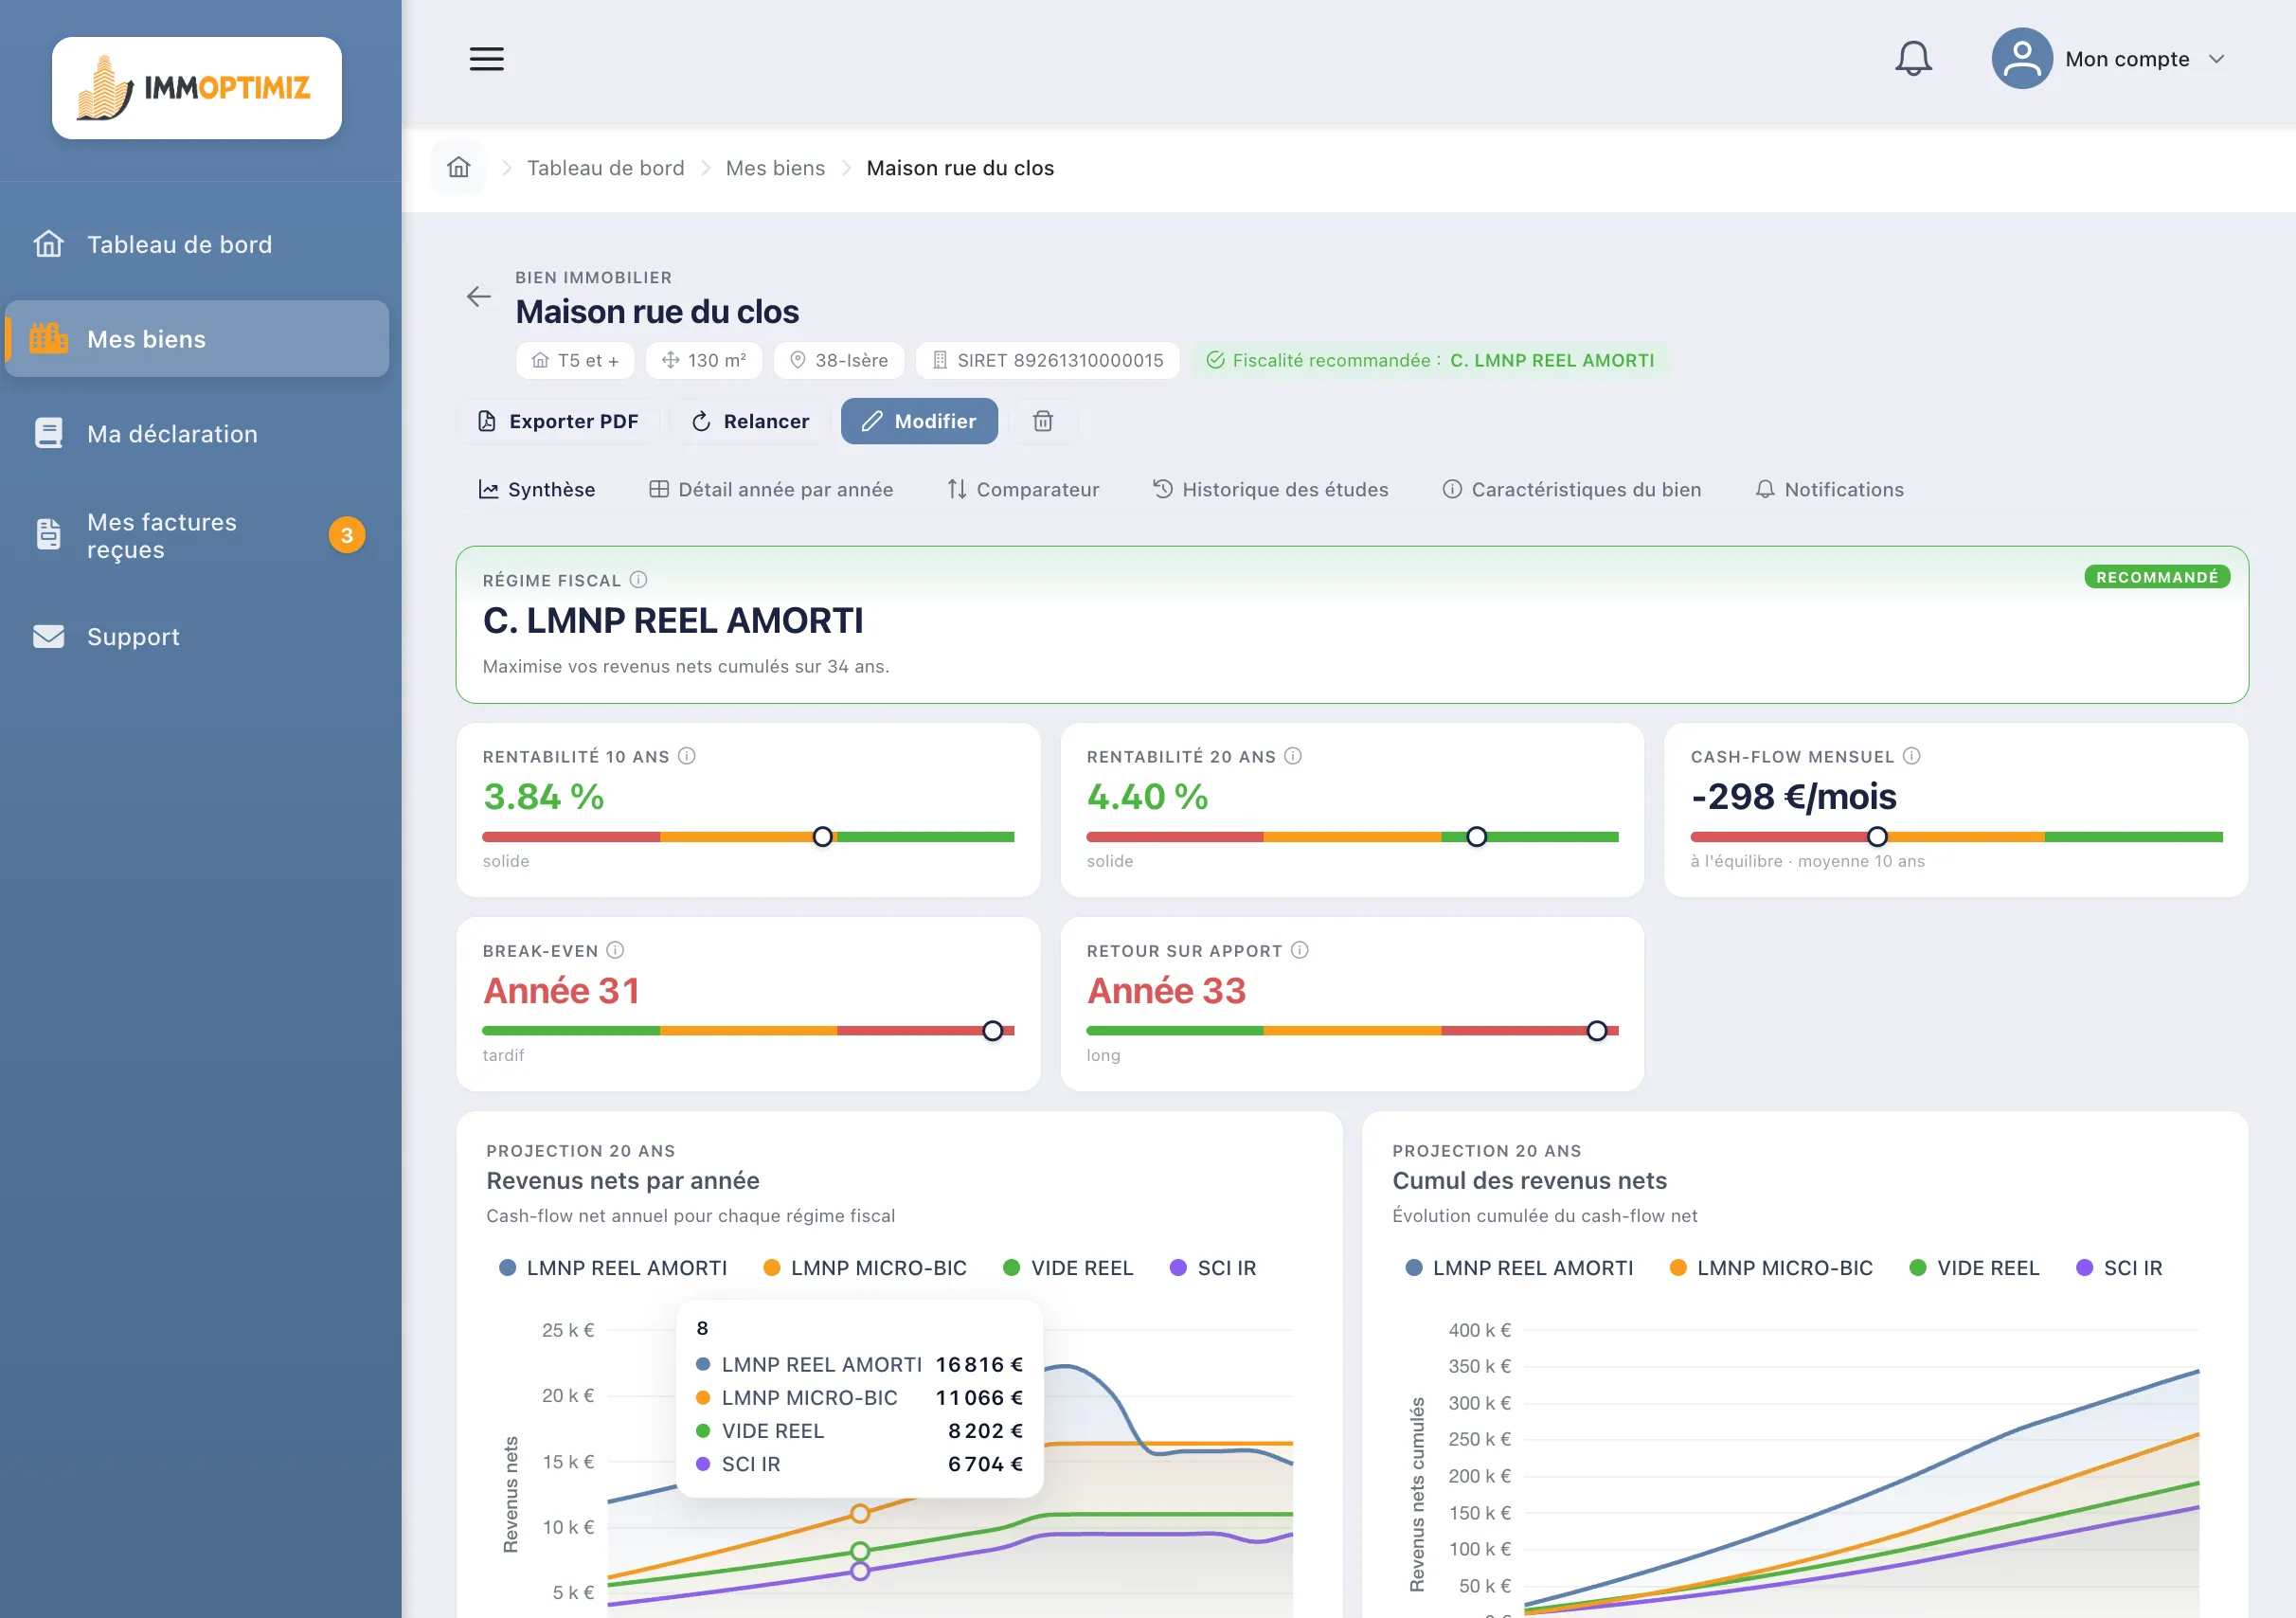Click the IMMOPTIMIZ logo
The image size is (2296, 1618).
point(197,88)
